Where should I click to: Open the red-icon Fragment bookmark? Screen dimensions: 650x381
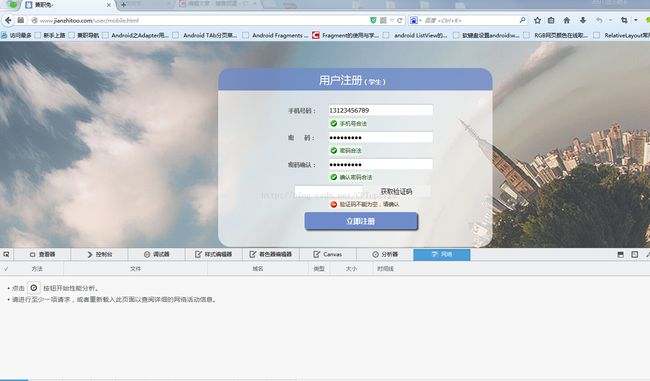click(346, 35)
